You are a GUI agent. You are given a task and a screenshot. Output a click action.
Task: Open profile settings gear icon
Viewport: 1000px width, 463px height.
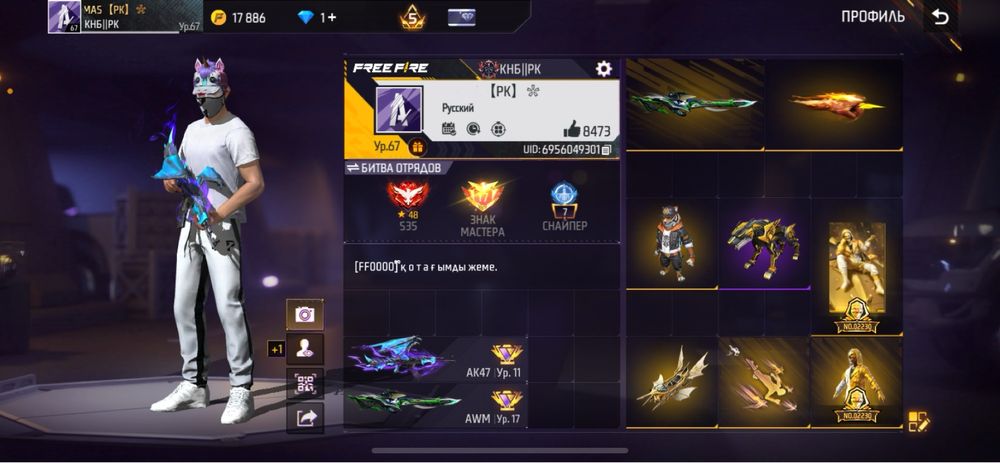coord(603,69)
